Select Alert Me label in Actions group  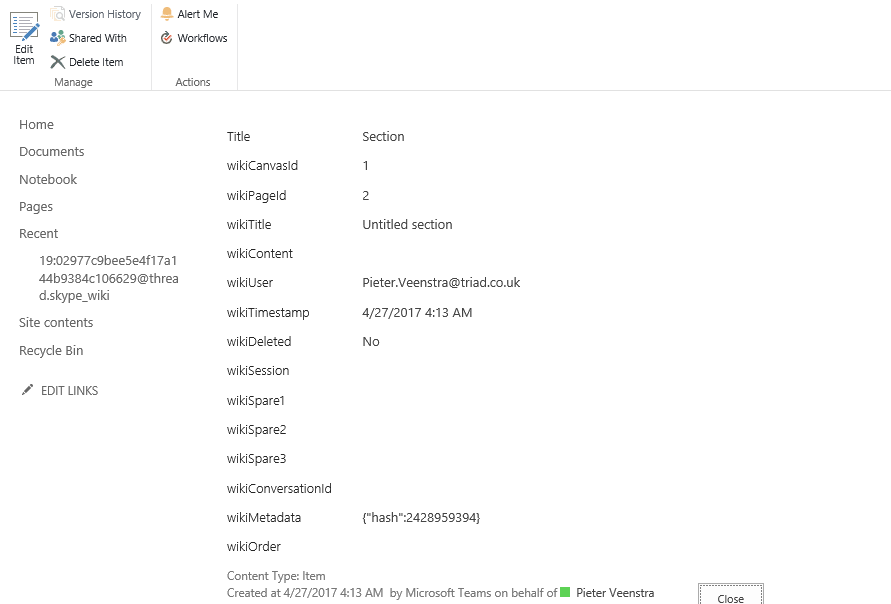coord(198,14)
